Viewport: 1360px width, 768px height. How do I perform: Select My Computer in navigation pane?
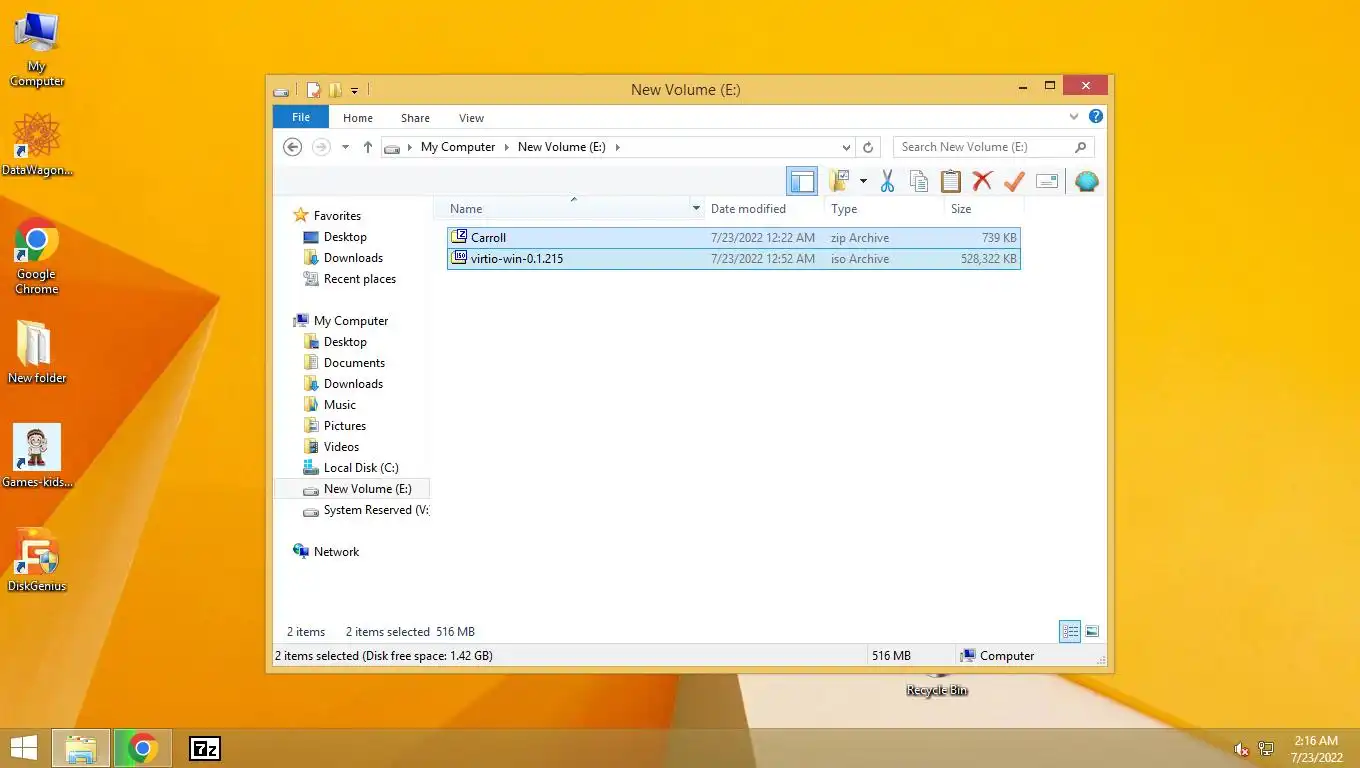[x=351, y=321]
